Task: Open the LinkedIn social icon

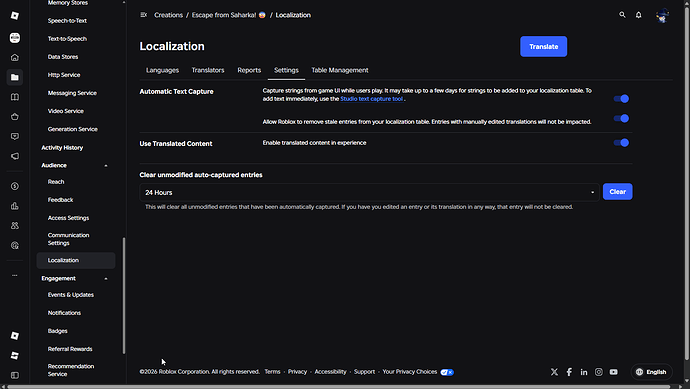Action: tap(584, 372)
